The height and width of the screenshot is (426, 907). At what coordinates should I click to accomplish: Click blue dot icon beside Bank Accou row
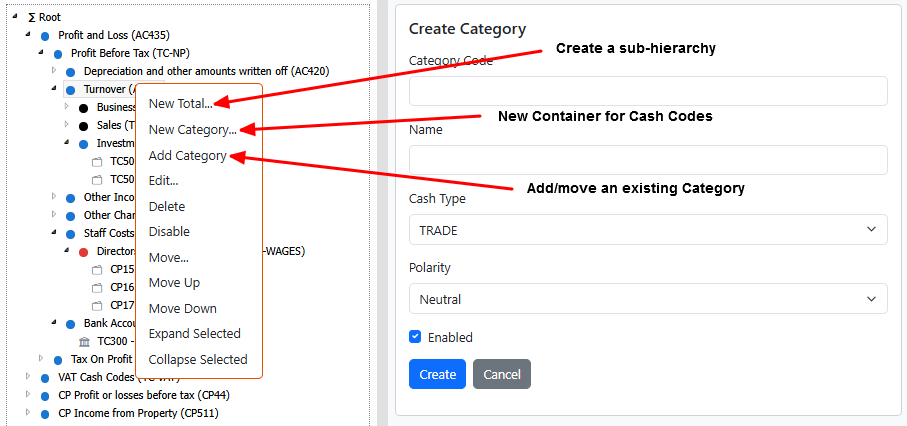click(71, 324)
